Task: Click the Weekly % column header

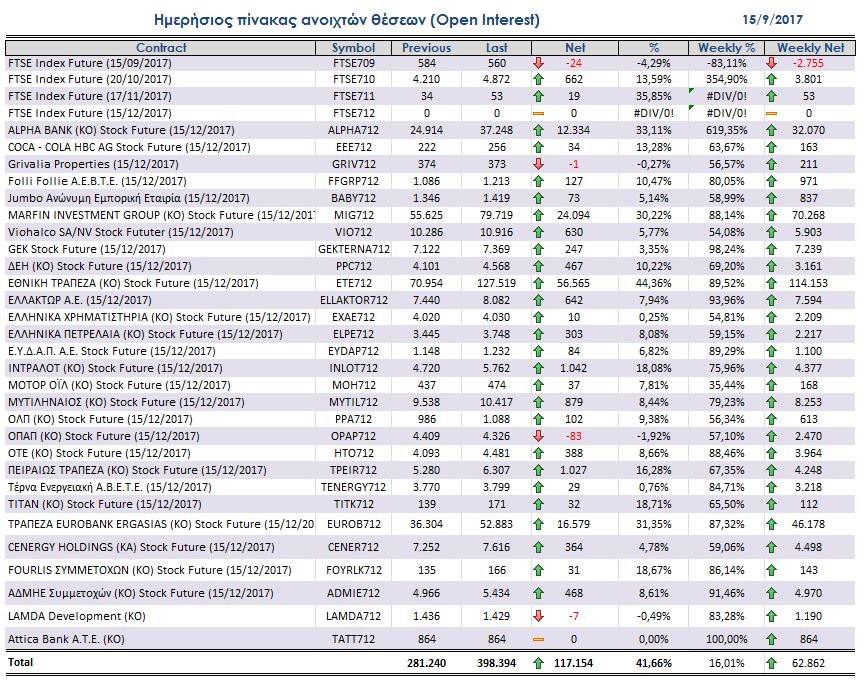Action: pos(726,48)
